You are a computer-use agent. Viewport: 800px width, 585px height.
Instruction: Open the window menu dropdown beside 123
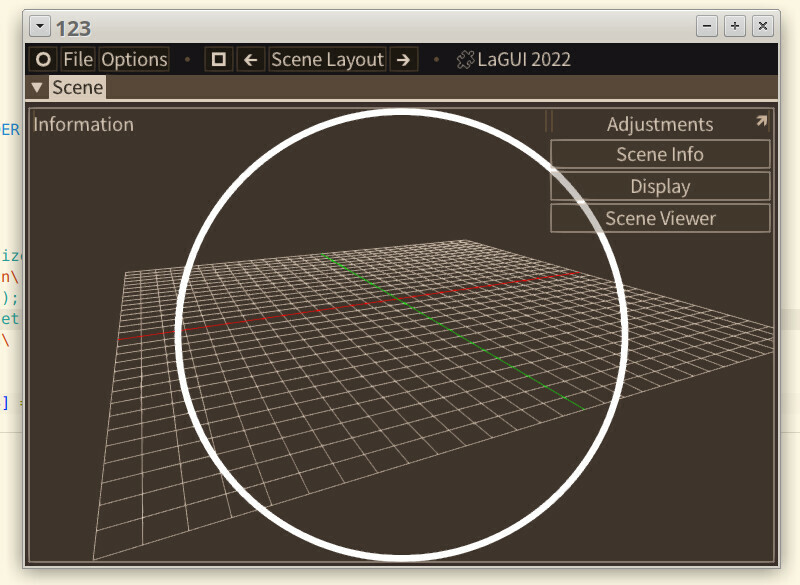click(39, 27)
